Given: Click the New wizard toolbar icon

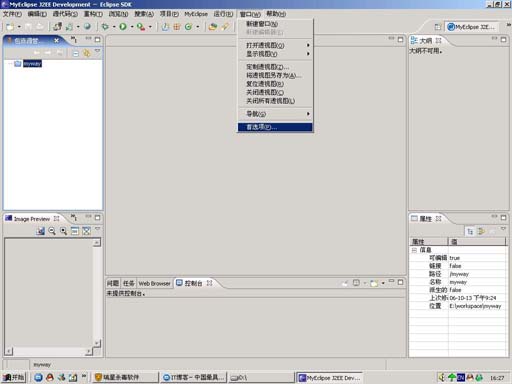Looking at the screenshot, I should pyautogui.click(x=10, y=27).
